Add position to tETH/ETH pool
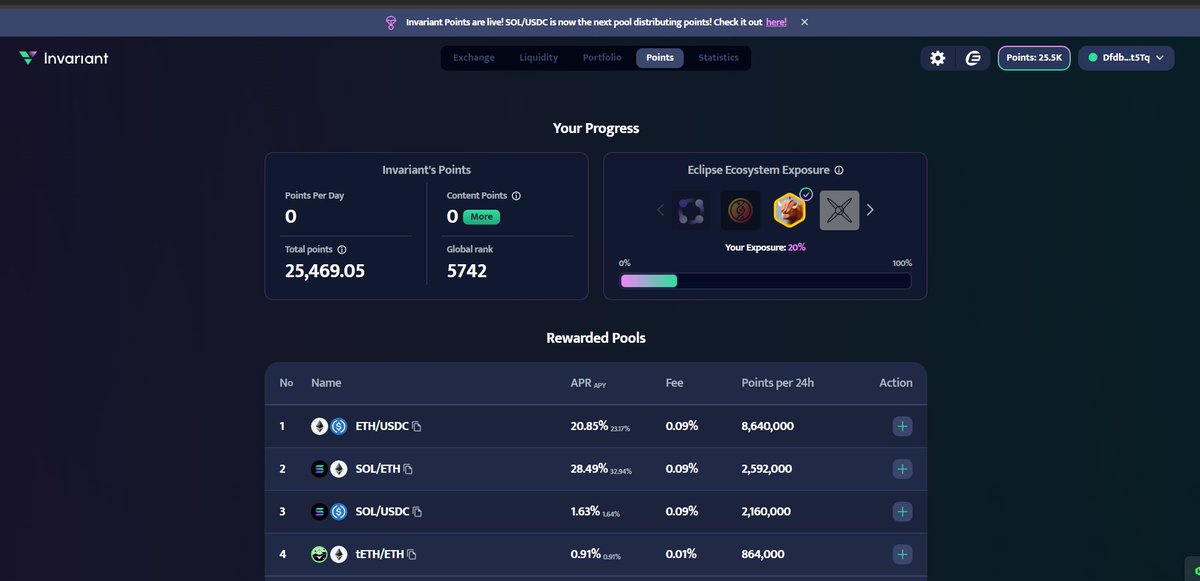This screenshot has width=1200, height=581. (x=902, y=554)
